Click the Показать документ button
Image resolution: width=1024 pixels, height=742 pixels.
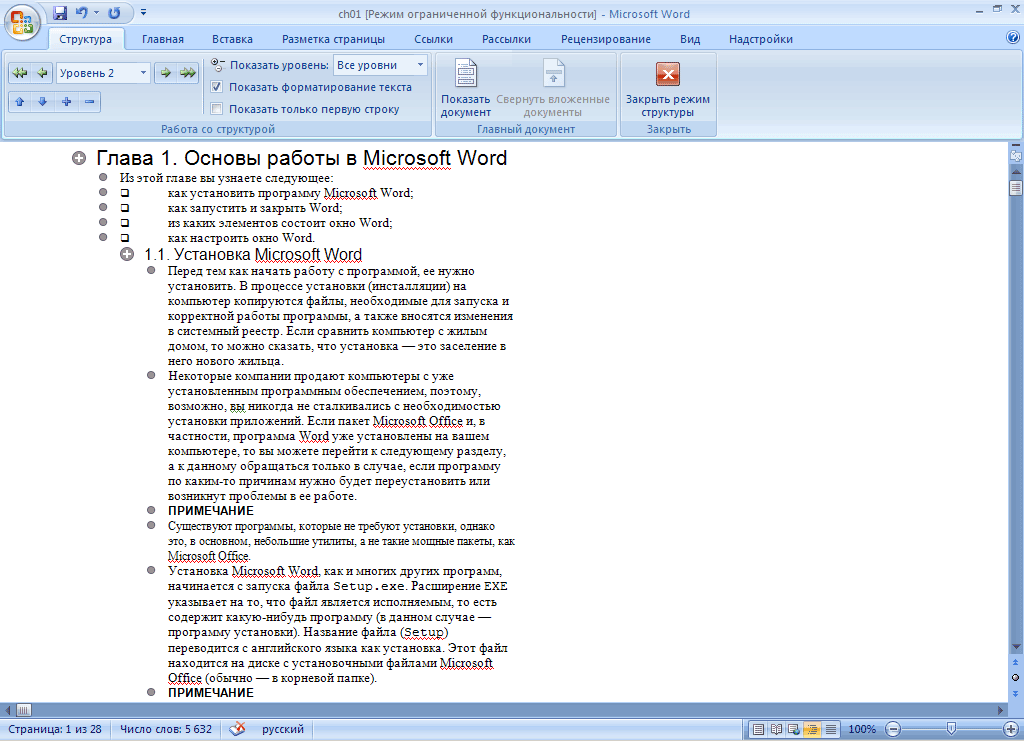466,88
